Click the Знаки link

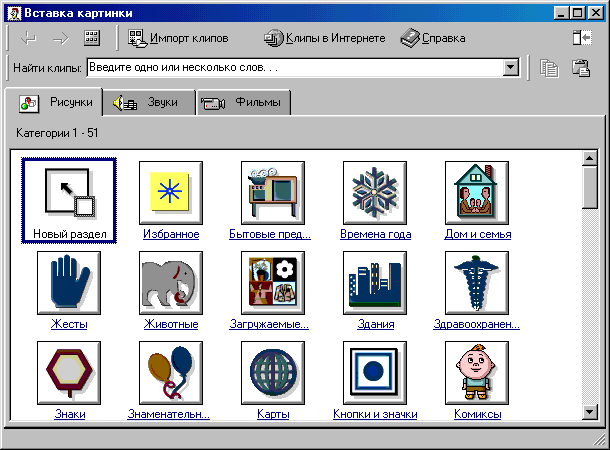70,414
